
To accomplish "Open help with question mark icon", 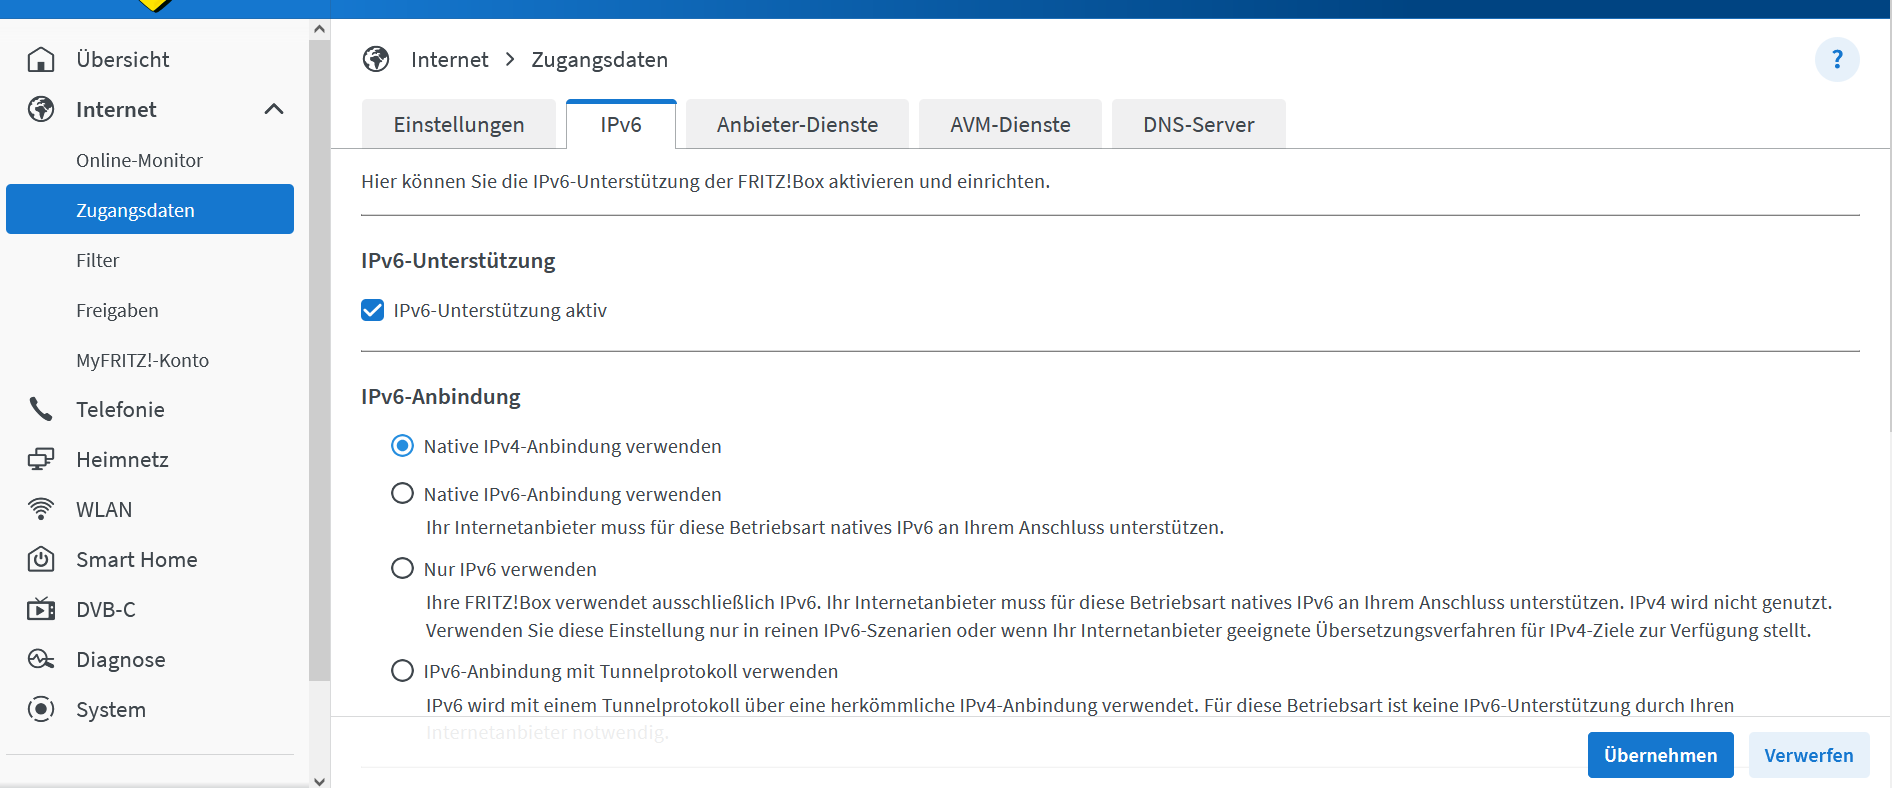I will tap(1836, 60).
